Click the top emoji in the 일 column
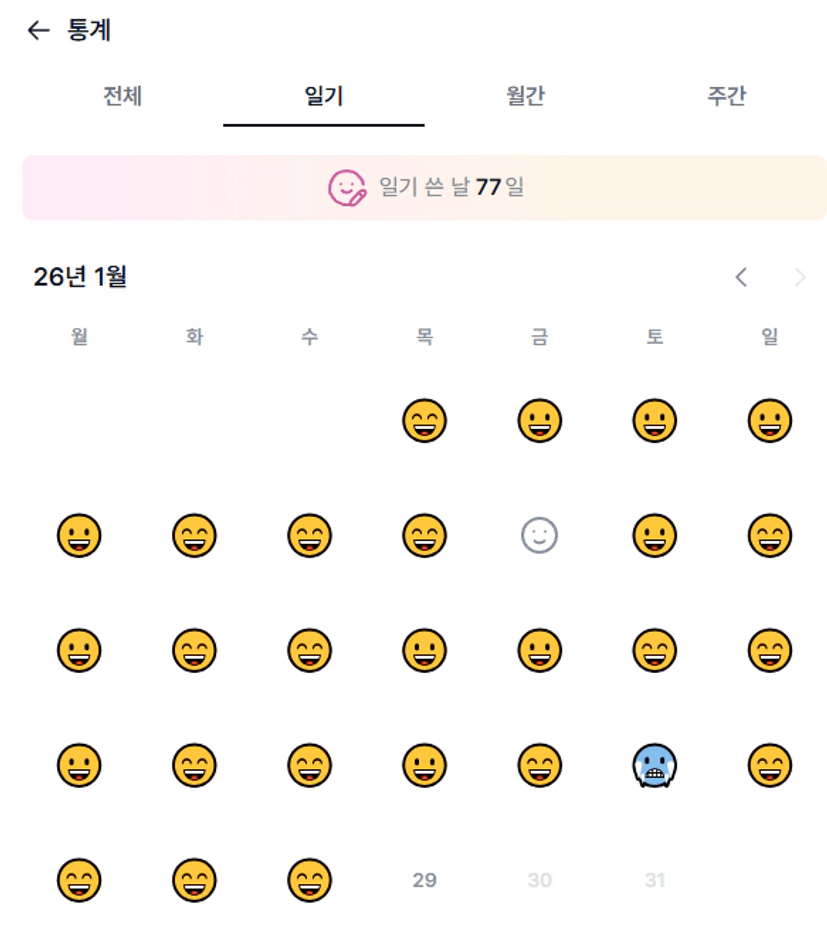Viewport: 827px width, 936px height. pos(769,421)
